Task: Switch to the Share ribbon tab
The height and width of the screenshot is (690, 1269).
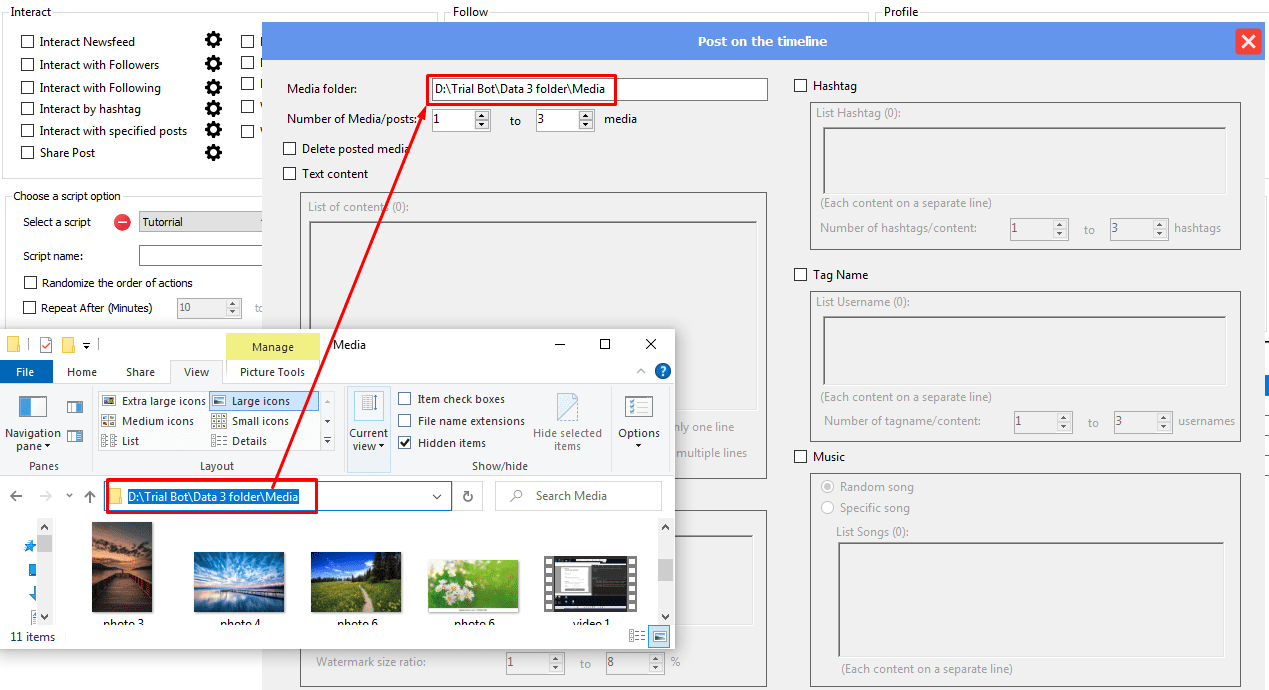Action: point(140,372)
